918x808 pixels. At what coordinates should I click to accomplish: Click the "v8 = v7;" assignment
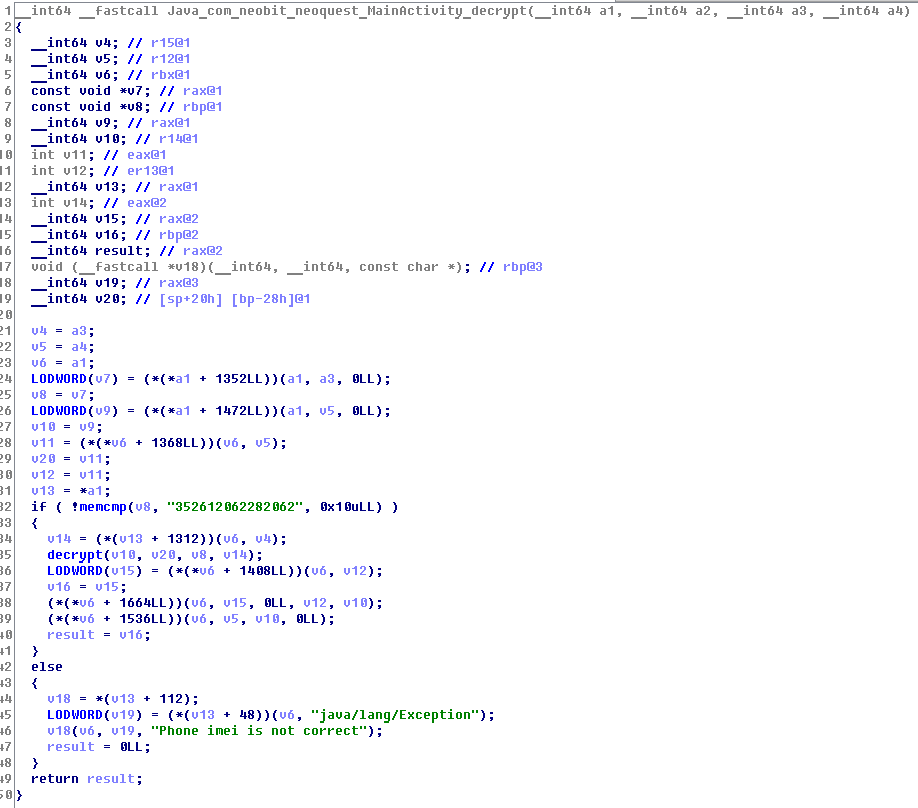tap(63, 395)
